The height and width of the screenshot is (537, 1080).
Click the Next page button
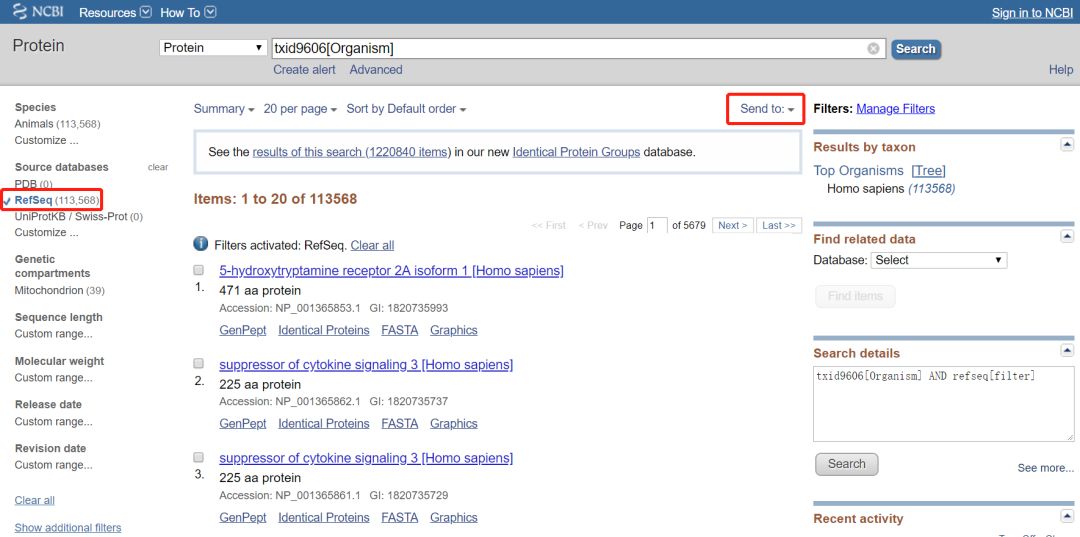tap(733, 225)
